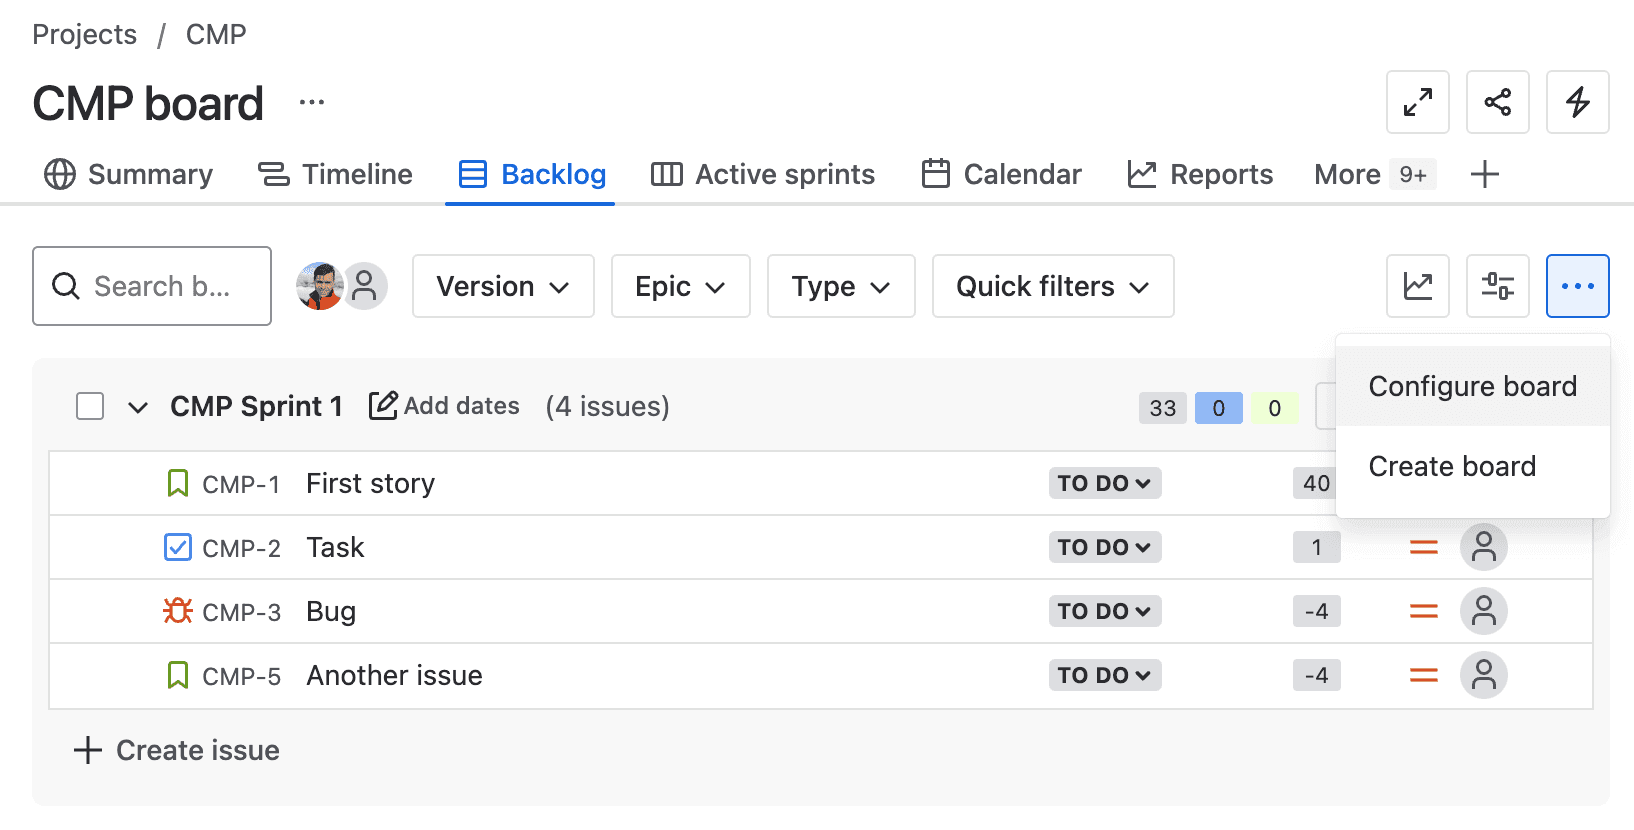Viewport: 1634px width, 830px height.
Task: Click the plus icon to add tab
Action: [1485, 174]
